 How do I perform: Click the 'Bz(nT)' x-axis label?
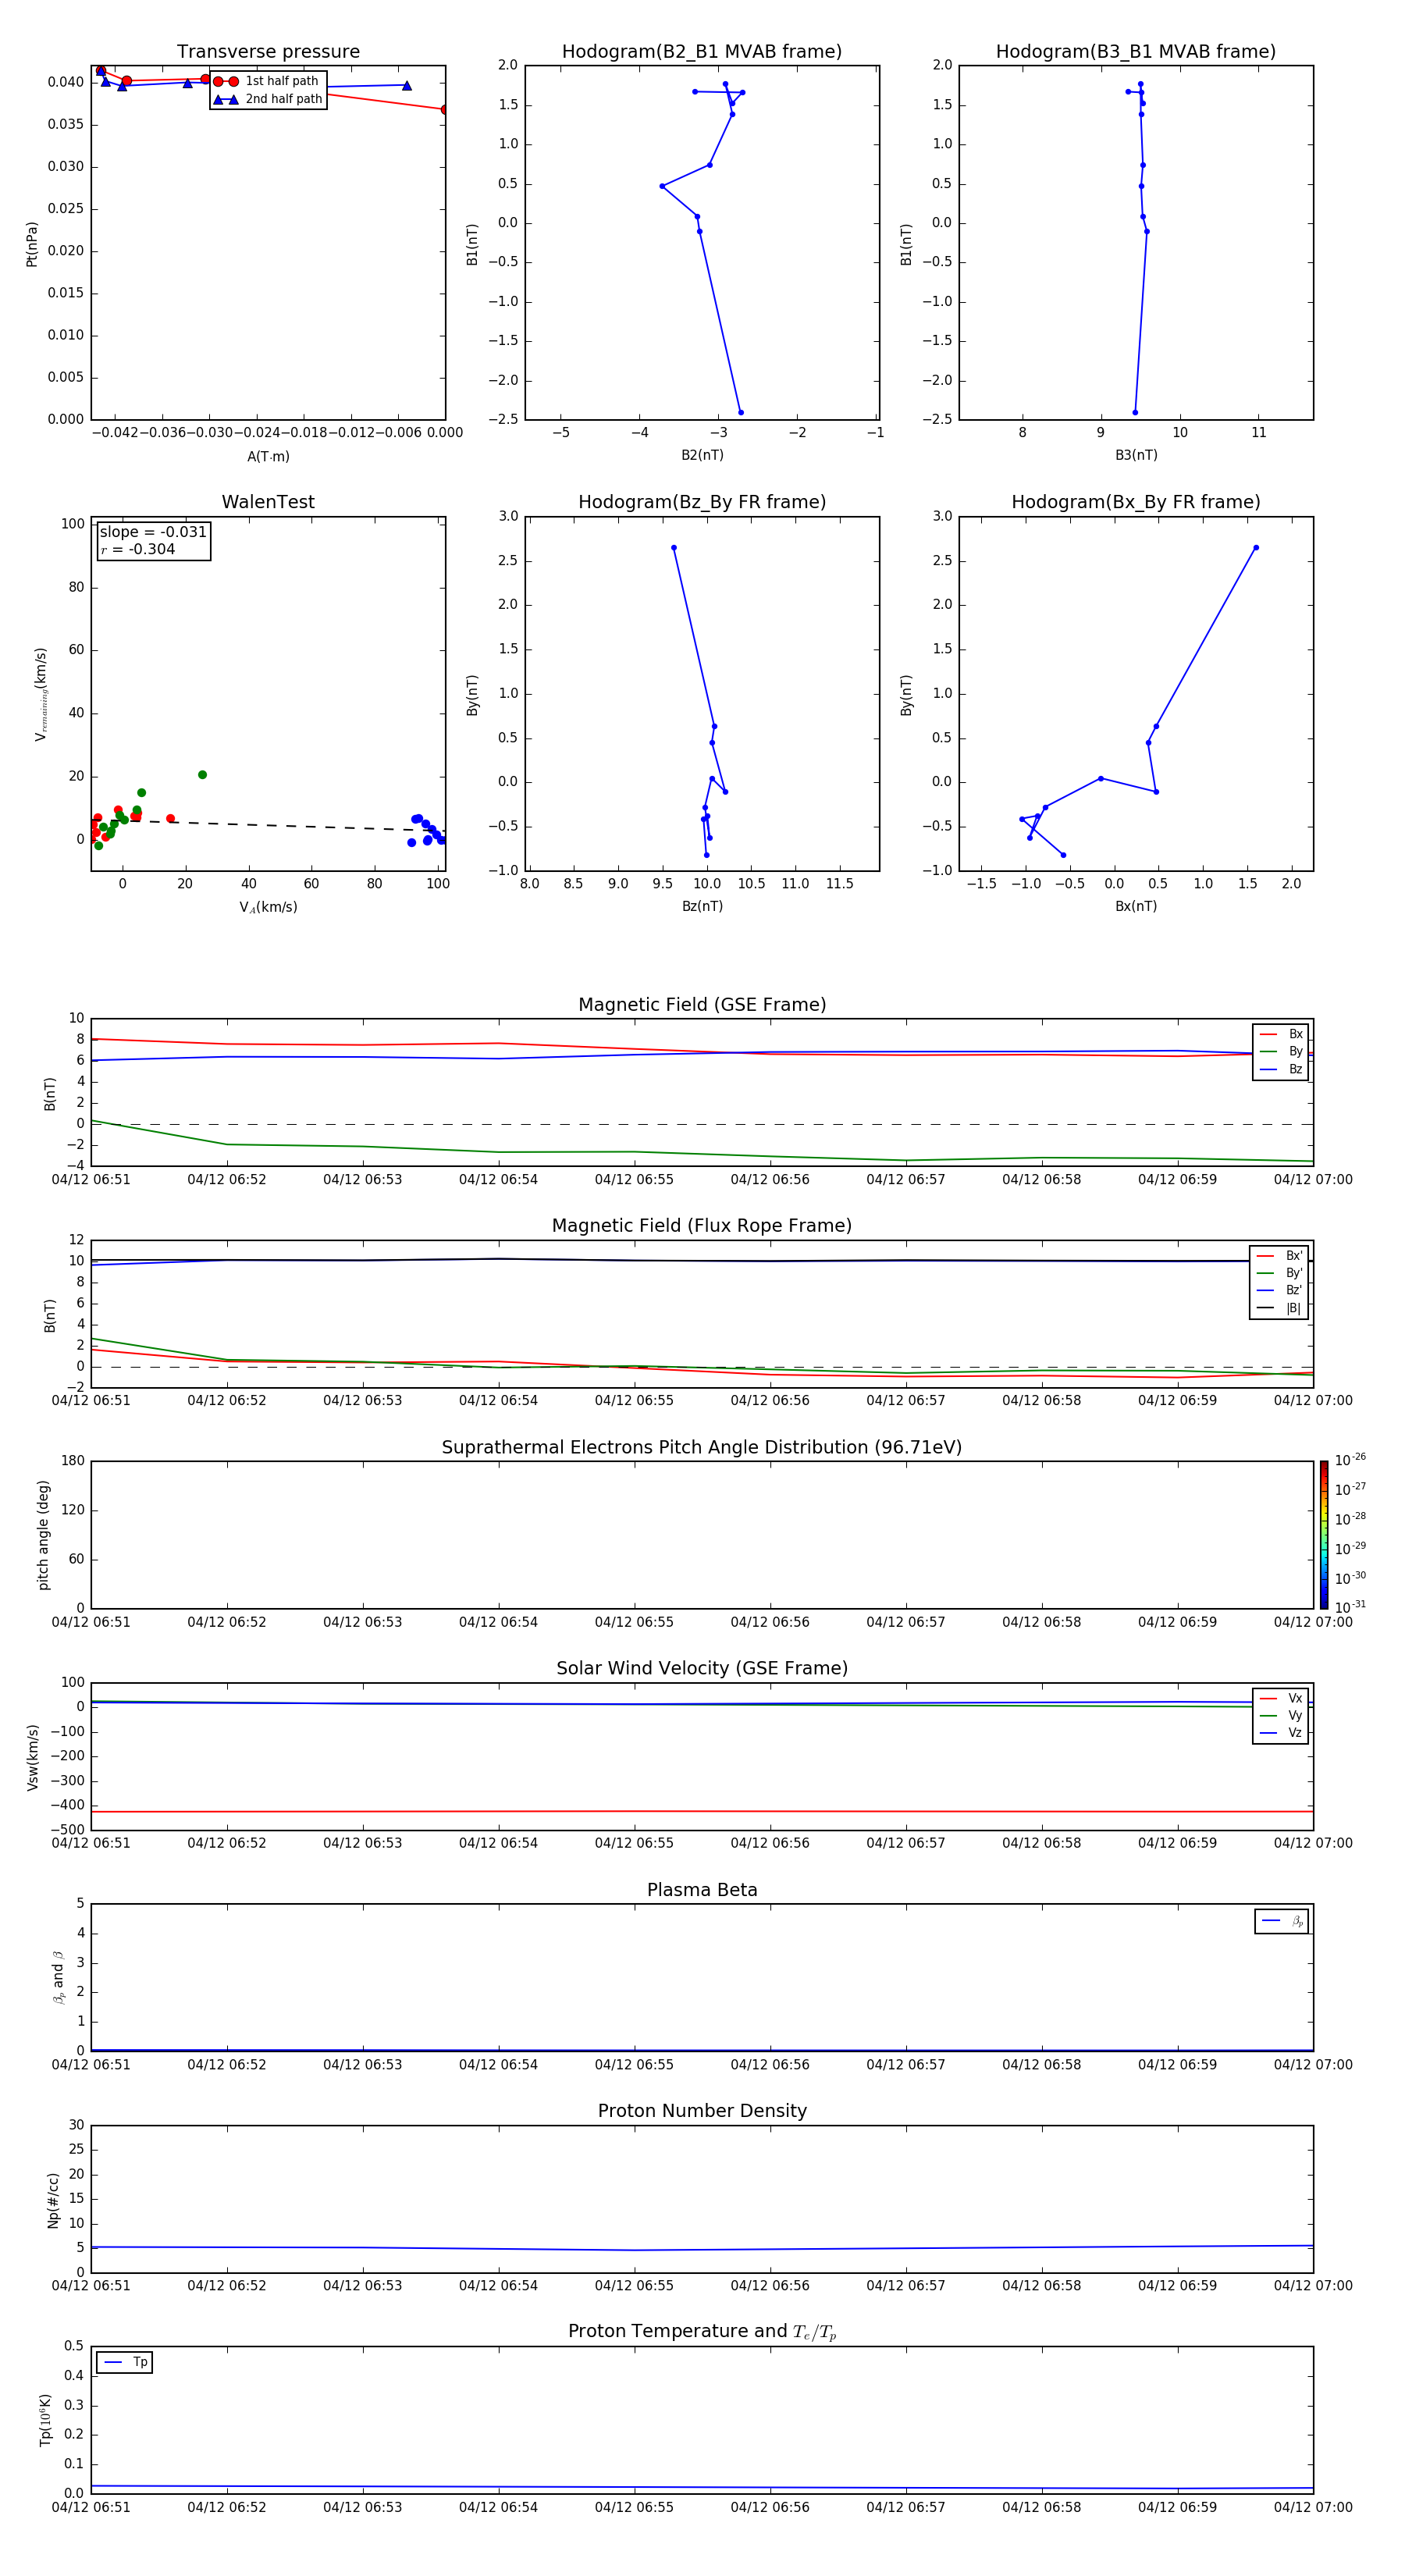coord(702,906)
